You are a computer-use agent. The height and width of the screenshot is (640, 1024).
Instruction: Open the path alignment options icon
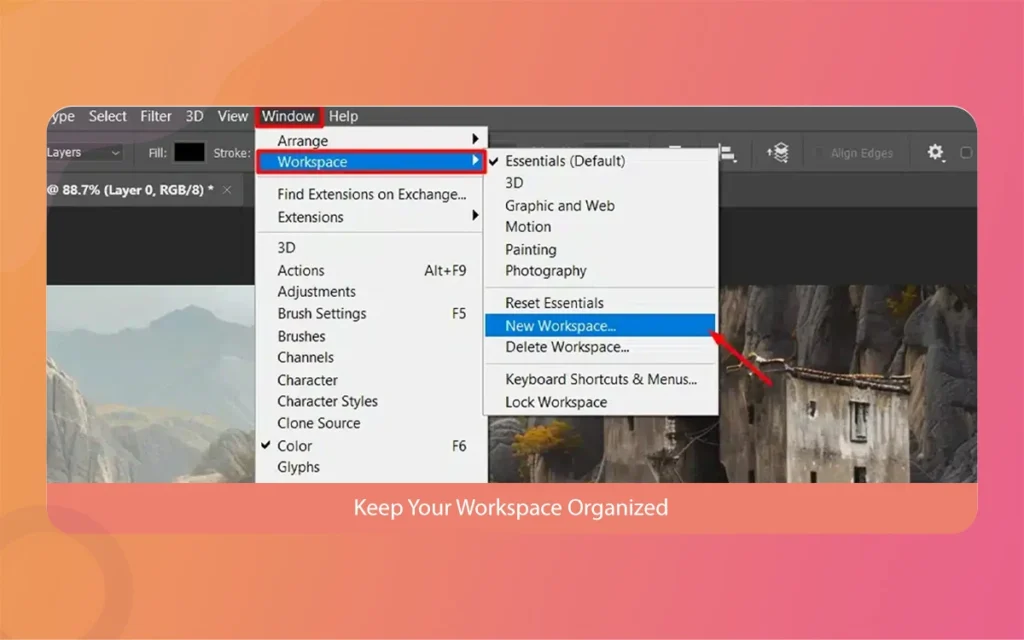coord(727,153)
